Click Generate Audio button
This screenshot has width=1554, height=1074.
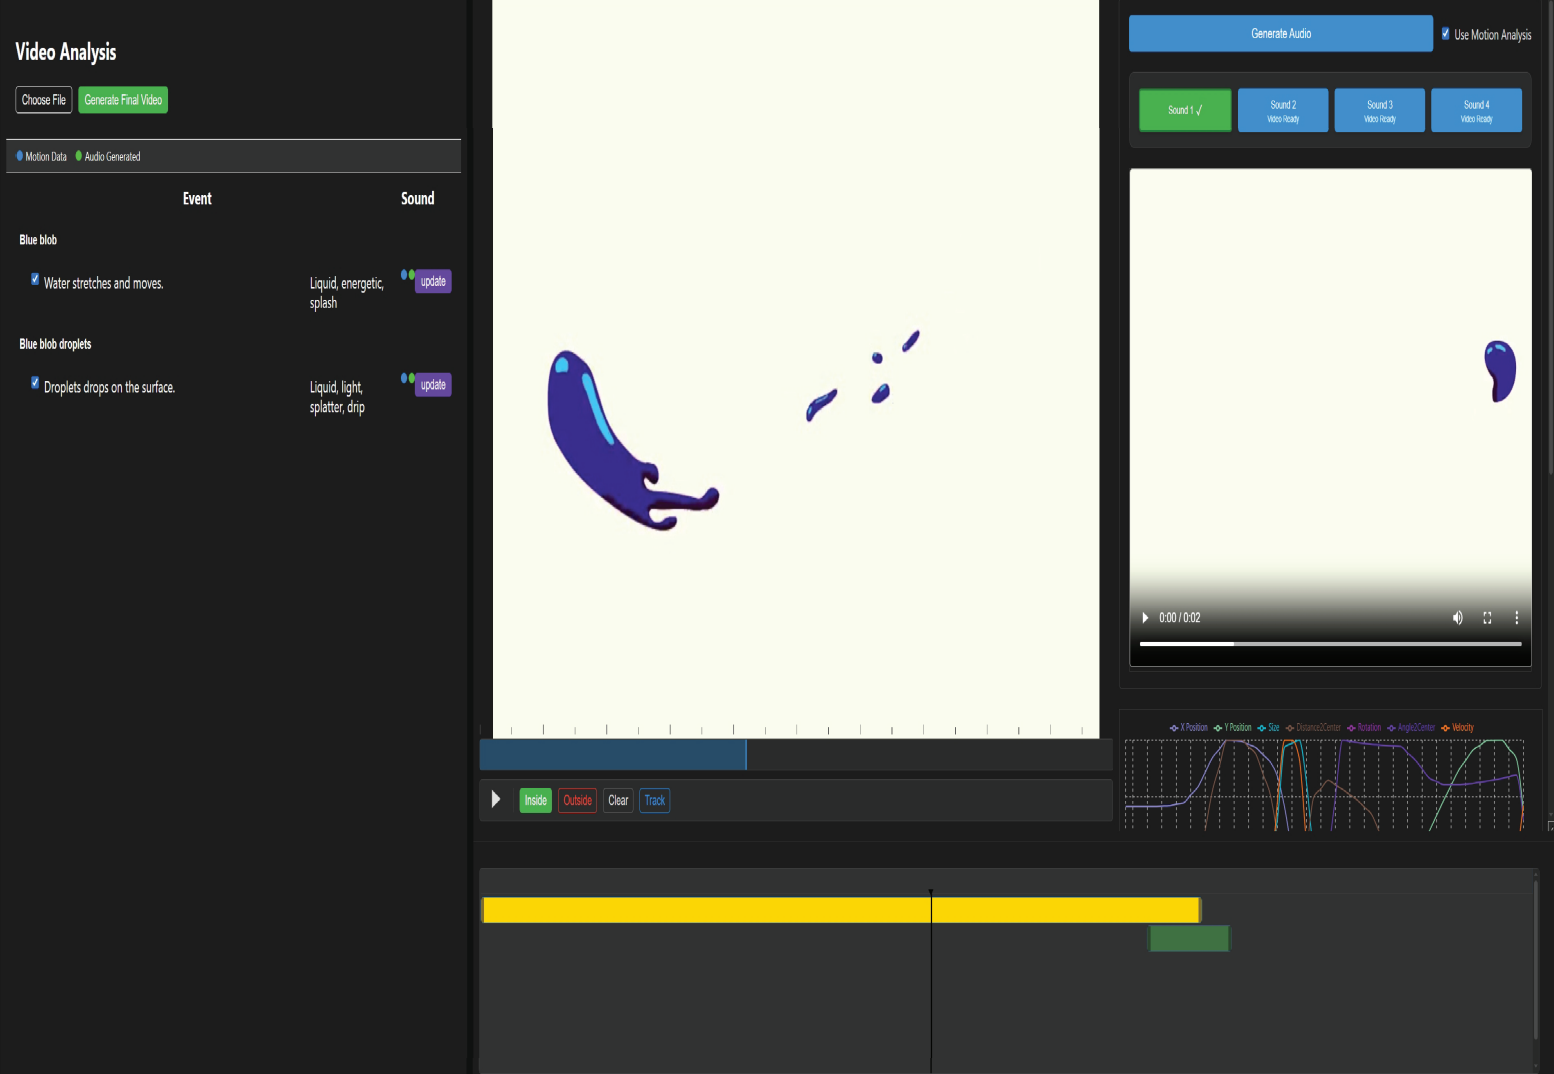1280,34
